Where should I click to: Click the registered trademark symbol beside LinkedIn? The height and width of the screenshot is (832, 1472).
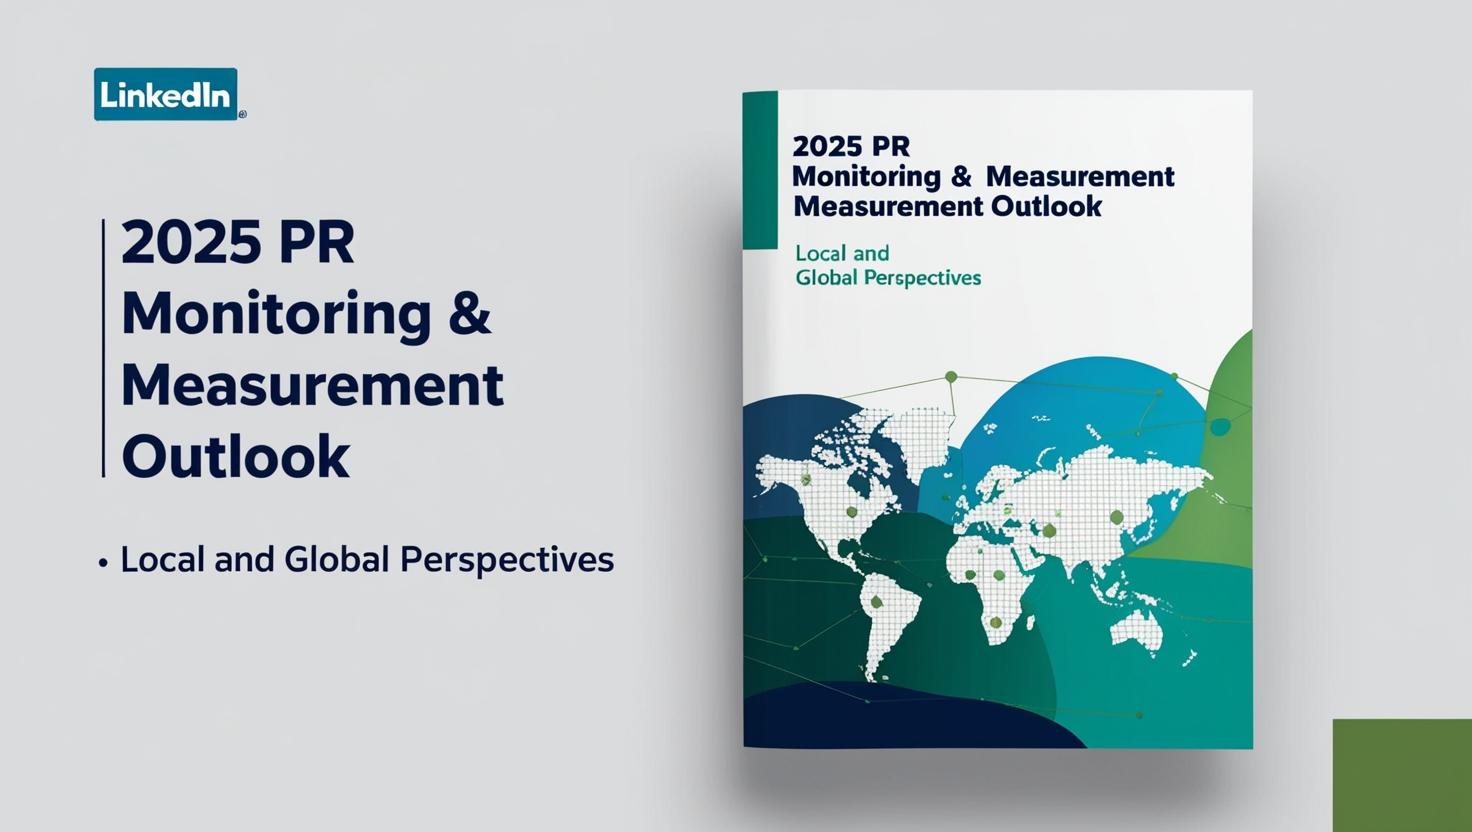tap(242, 114)
